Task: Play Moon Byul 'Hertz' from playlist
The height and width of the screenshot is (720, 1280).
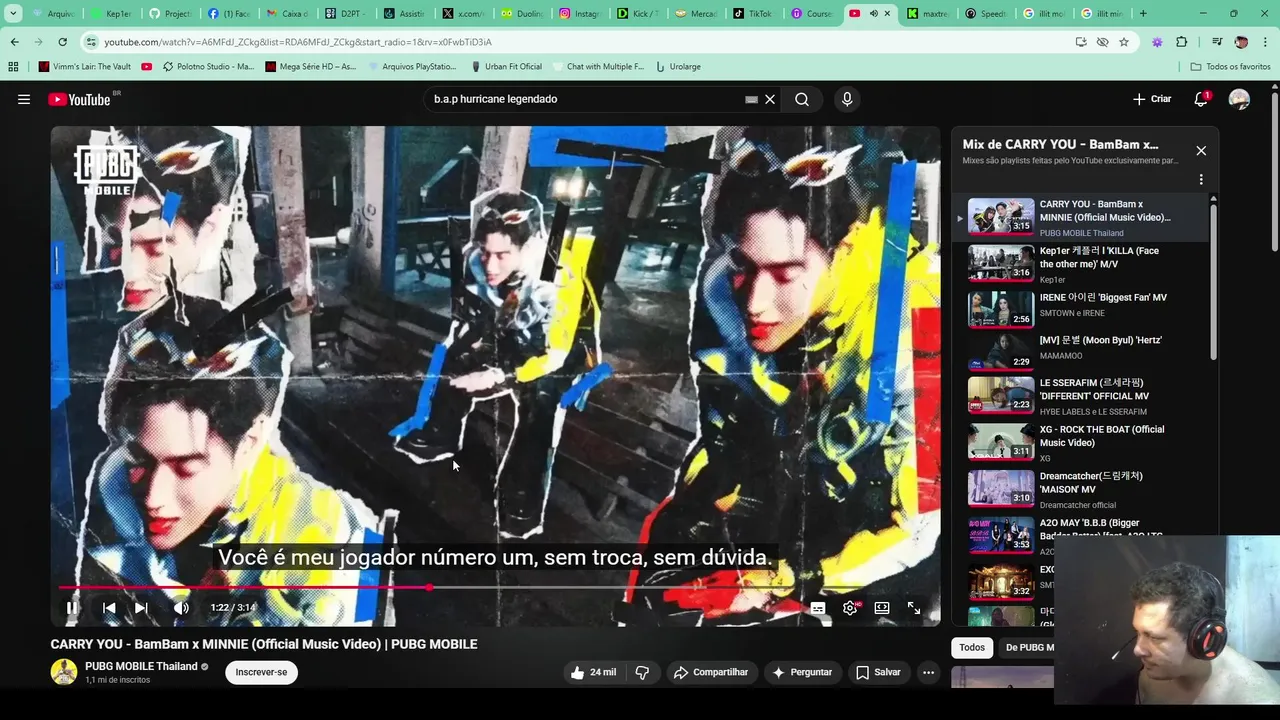Action: tap(1080, 351)
